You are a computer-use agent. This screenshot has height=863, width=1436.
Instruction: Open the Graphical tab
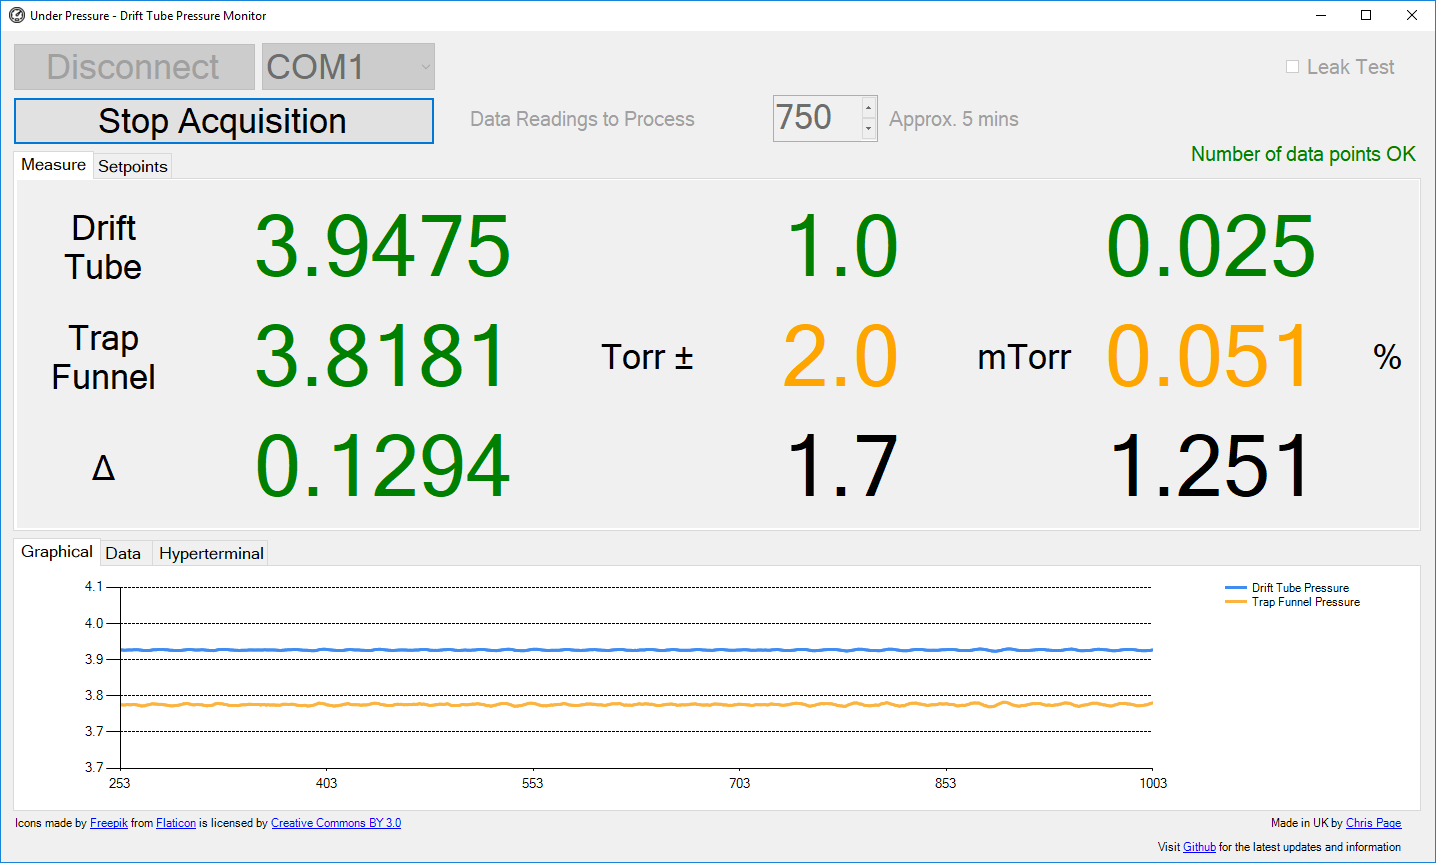coord(57,552)
